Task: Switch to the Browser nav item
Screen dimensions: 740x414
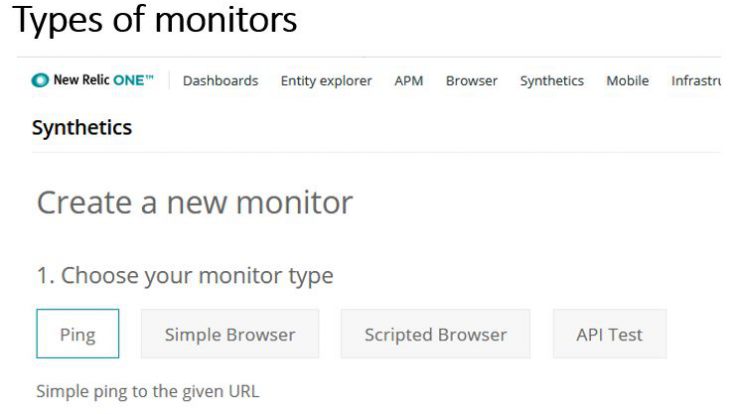Action: (x=471, y=81)
